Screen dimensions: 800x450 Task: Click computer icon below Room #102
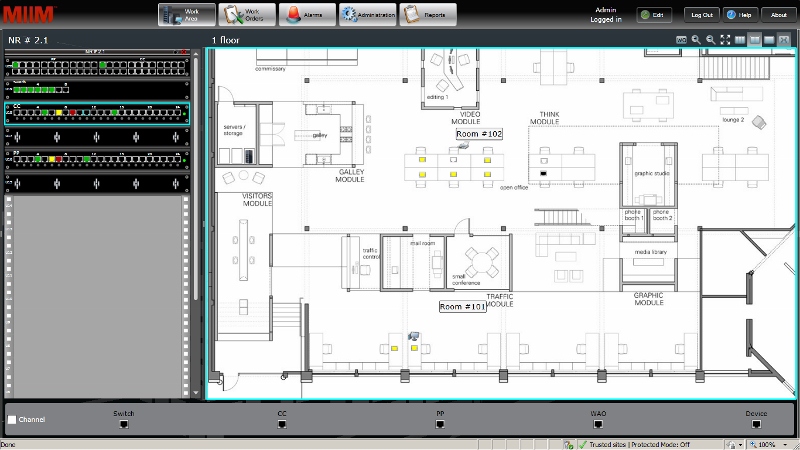pyautogui.click(x=463, y=146)
